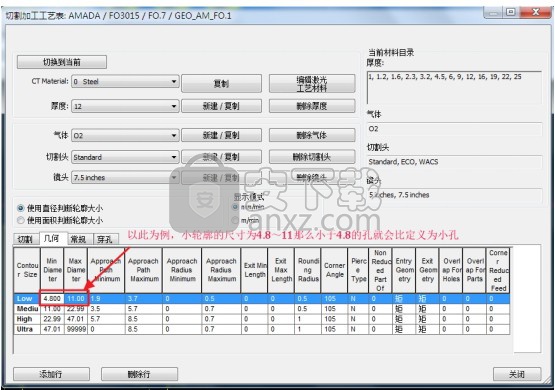Click 添加行 button at bottom

click(51, 374)
